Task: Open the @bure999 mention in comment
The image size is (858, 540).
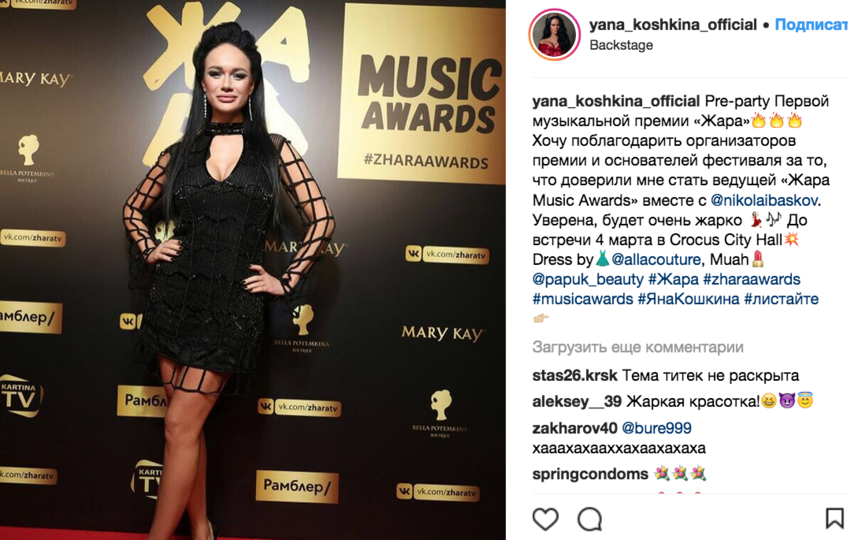Action: click(x=657, y=428)
